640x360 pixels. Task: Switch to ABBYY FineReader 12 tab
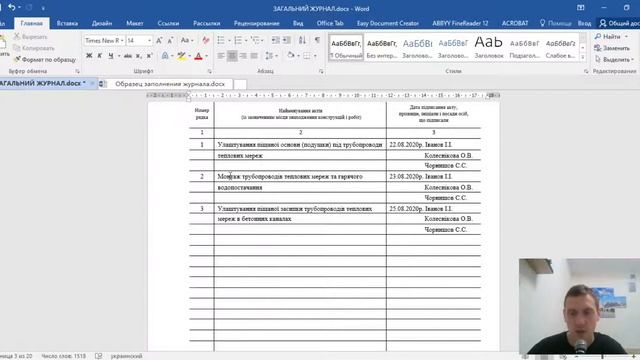tap(460, 23)
